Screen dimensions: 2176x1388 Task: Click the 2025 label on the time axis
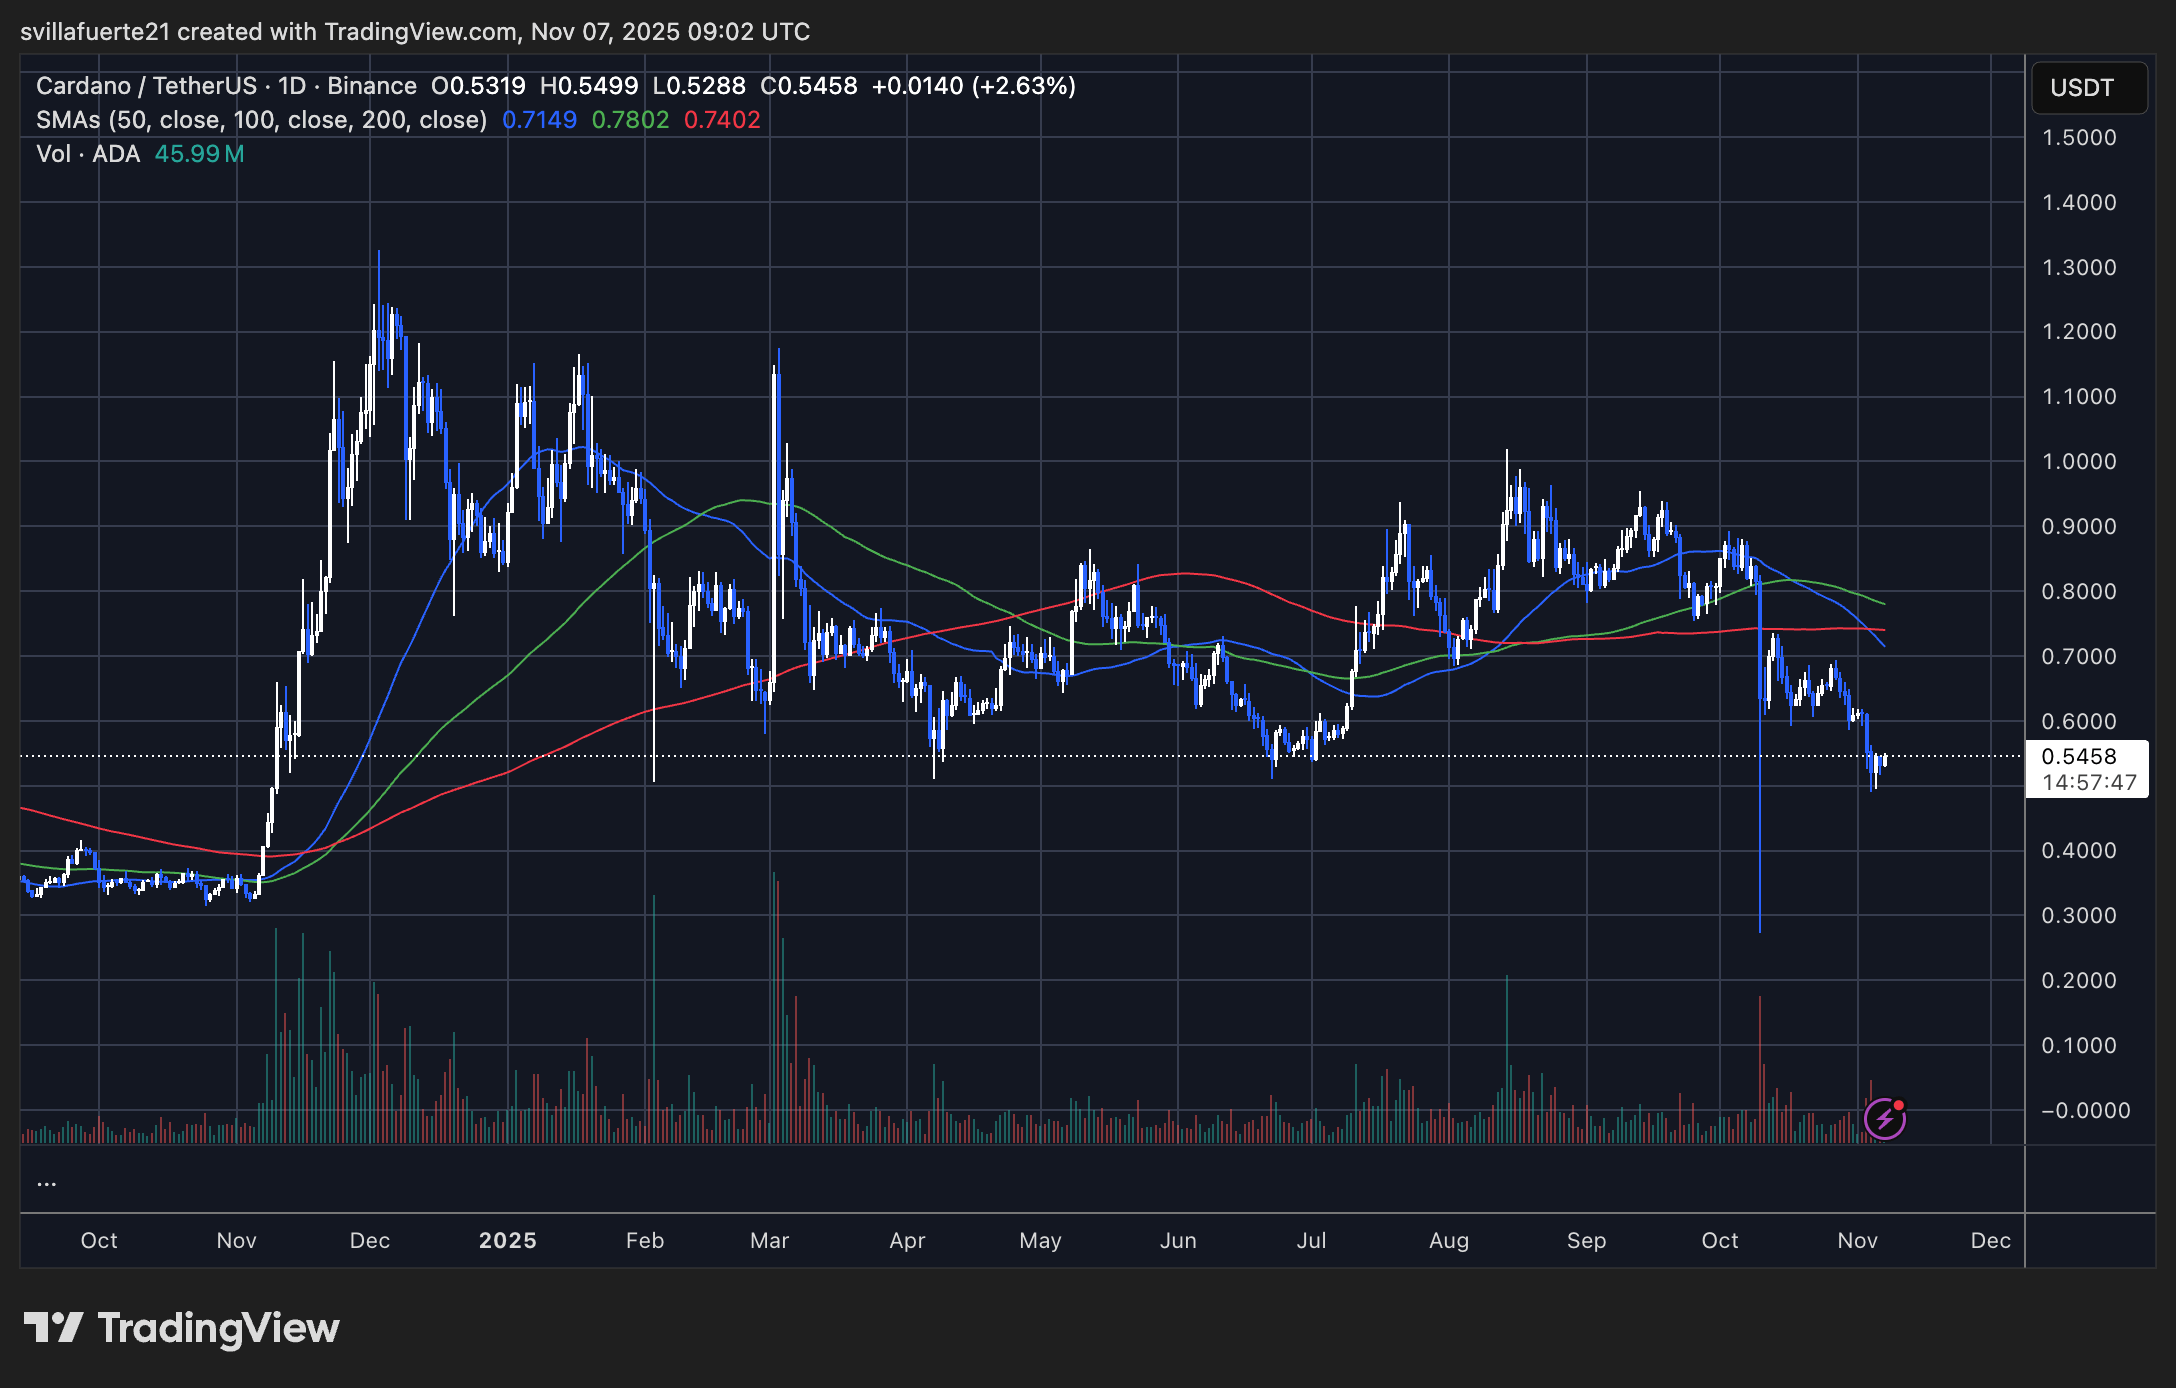pyautogui.click(x=508, y=1241)
